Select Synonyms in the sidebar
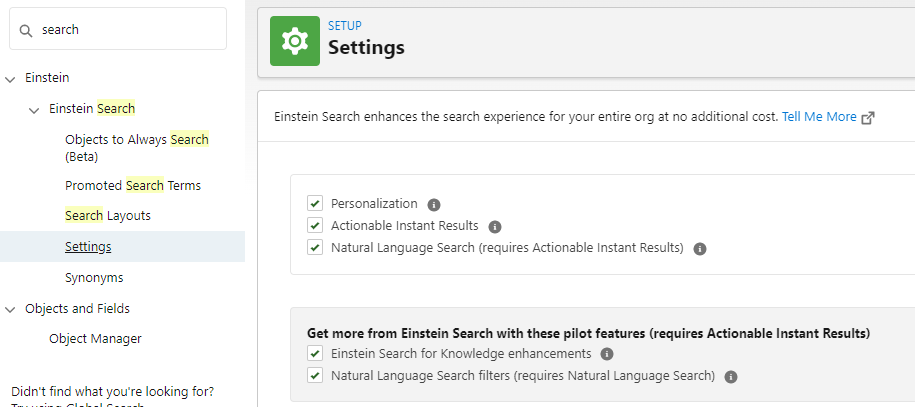This screenshot has height=407, width=915. [x=94, y=277]
